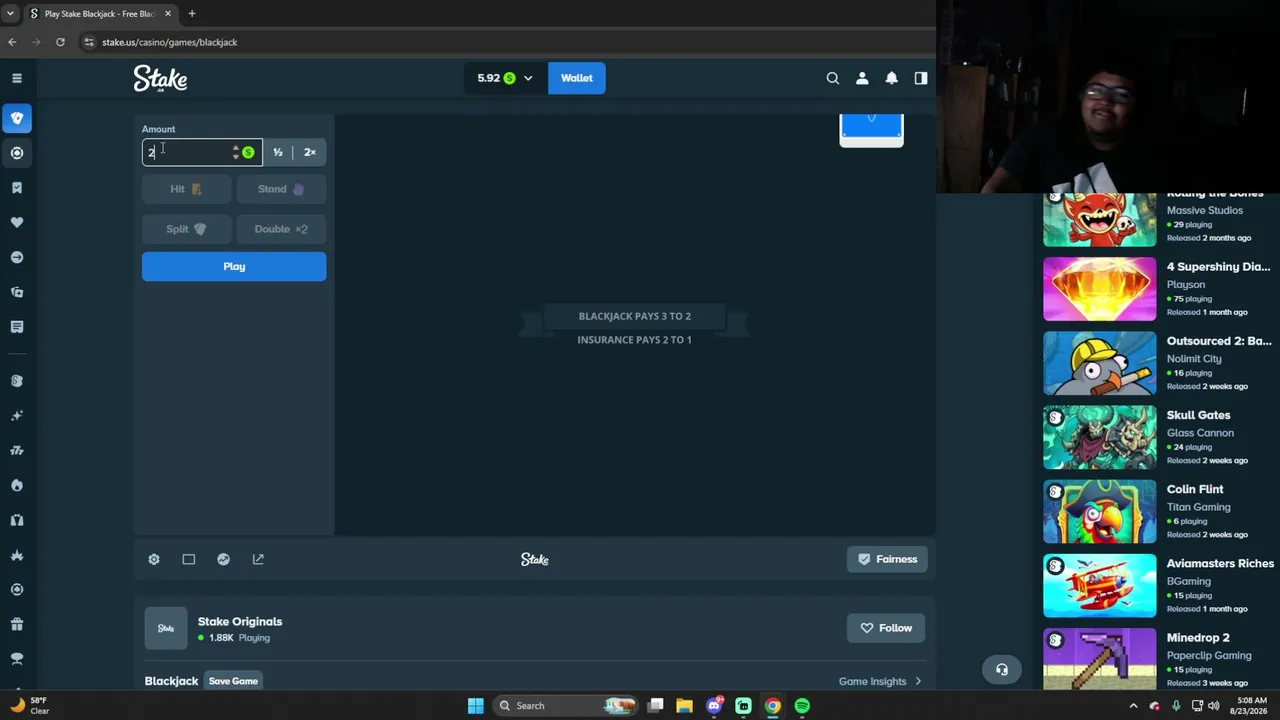This screenshot has height=720, width=1280.
Task: Open the search magnifier in Stake header
Action: tap(833, 78)
